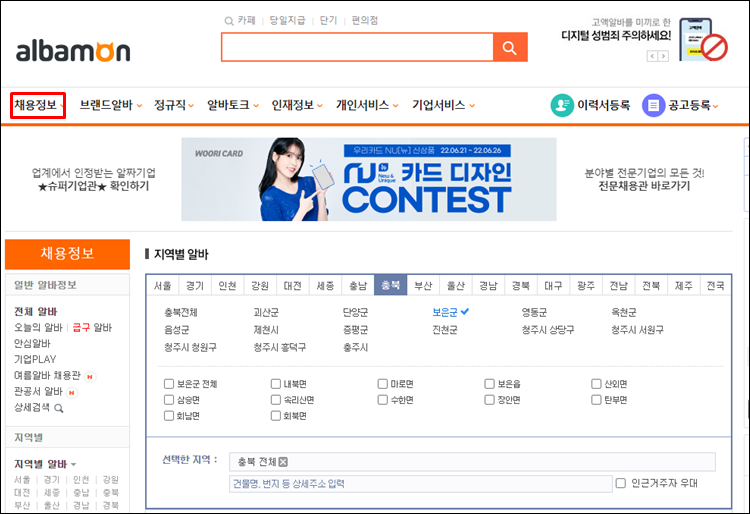This screenshot has height=514, width=750.
Task: Click the 건물명, 번지 address input field
Action: [x=421, y=483]
